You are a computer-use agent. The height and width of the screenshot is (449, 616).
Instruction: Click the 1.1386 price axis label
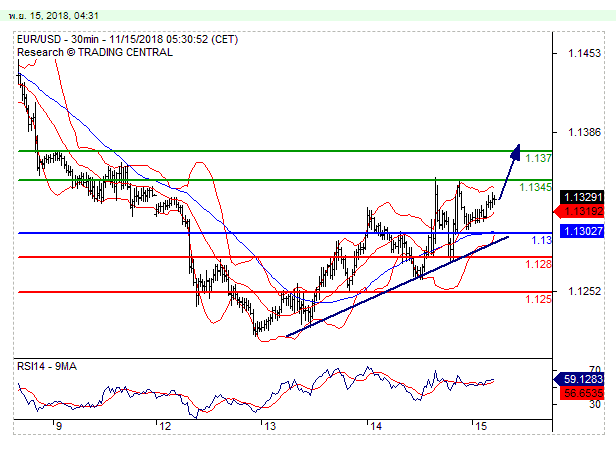(x=584, y=132)
